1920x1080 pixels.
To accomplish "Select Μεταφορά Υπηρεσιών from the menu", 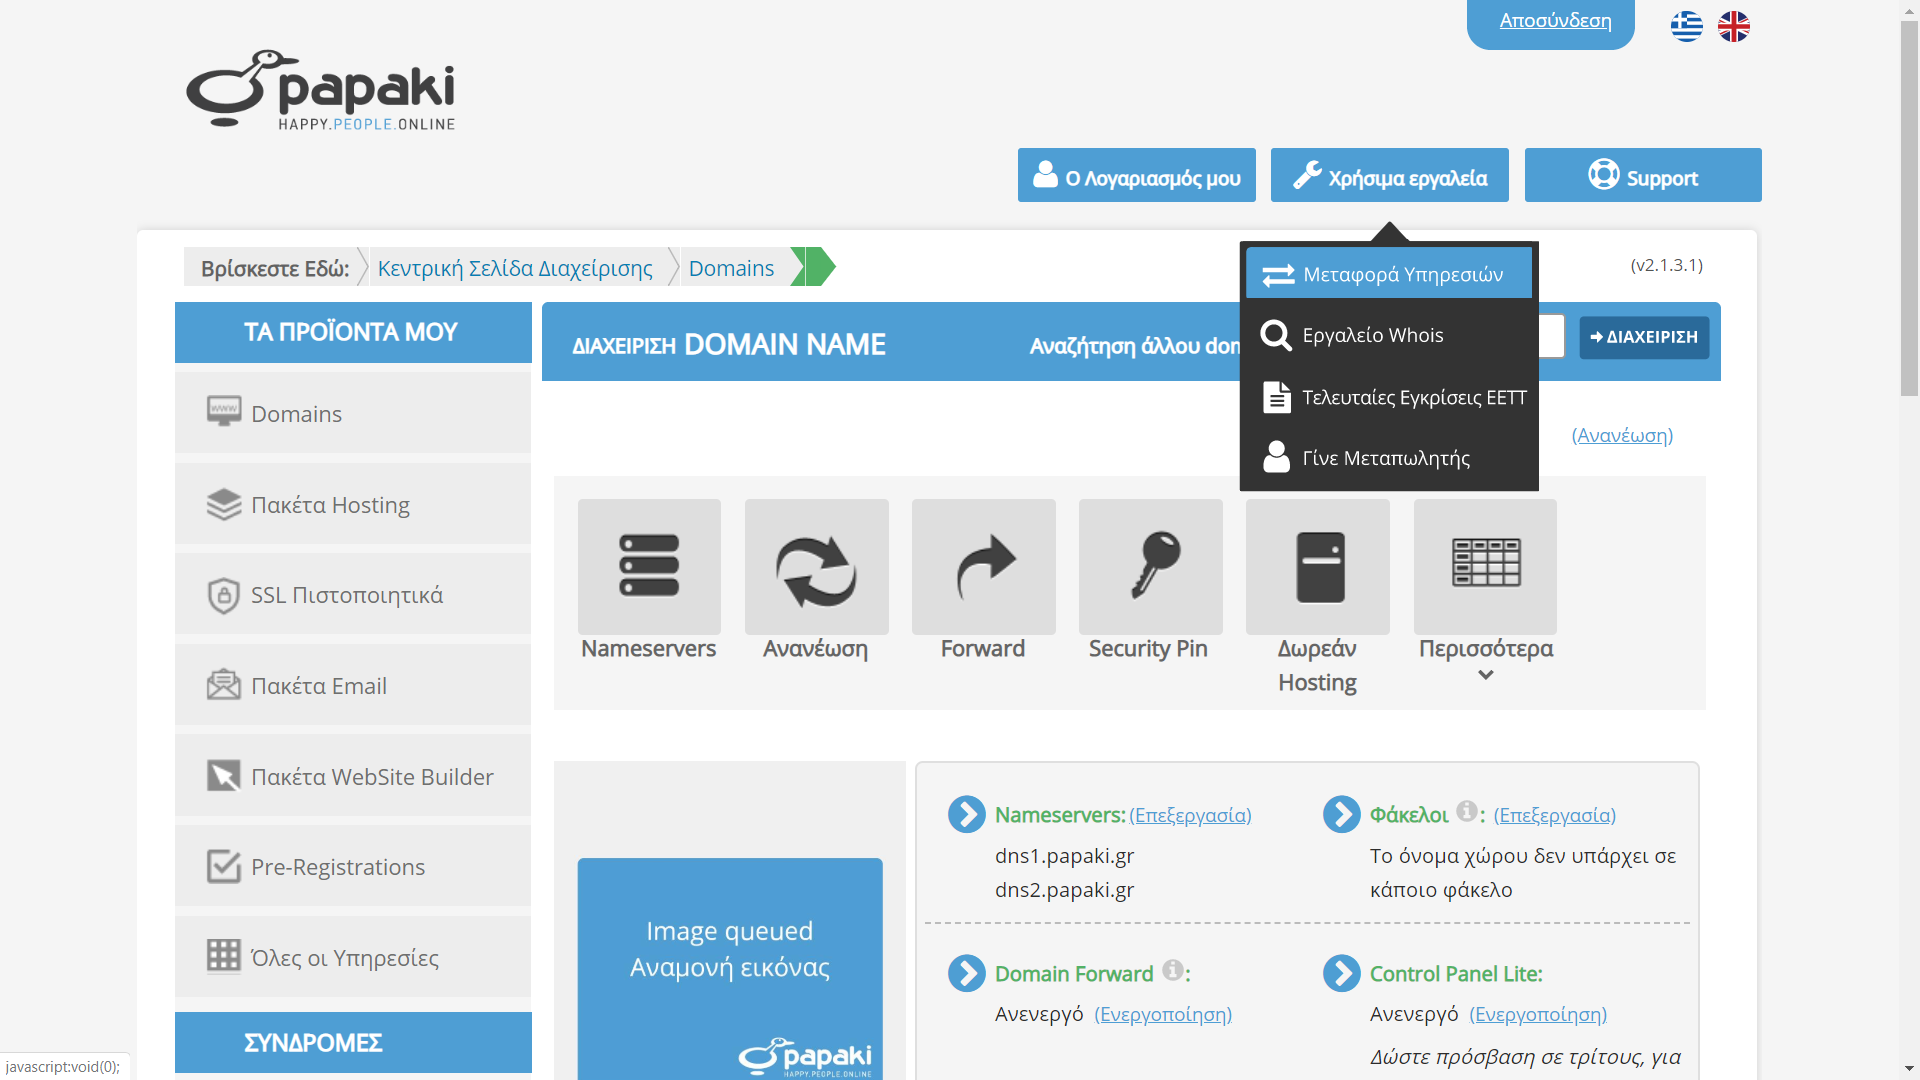I will [x=1389, y=274].
